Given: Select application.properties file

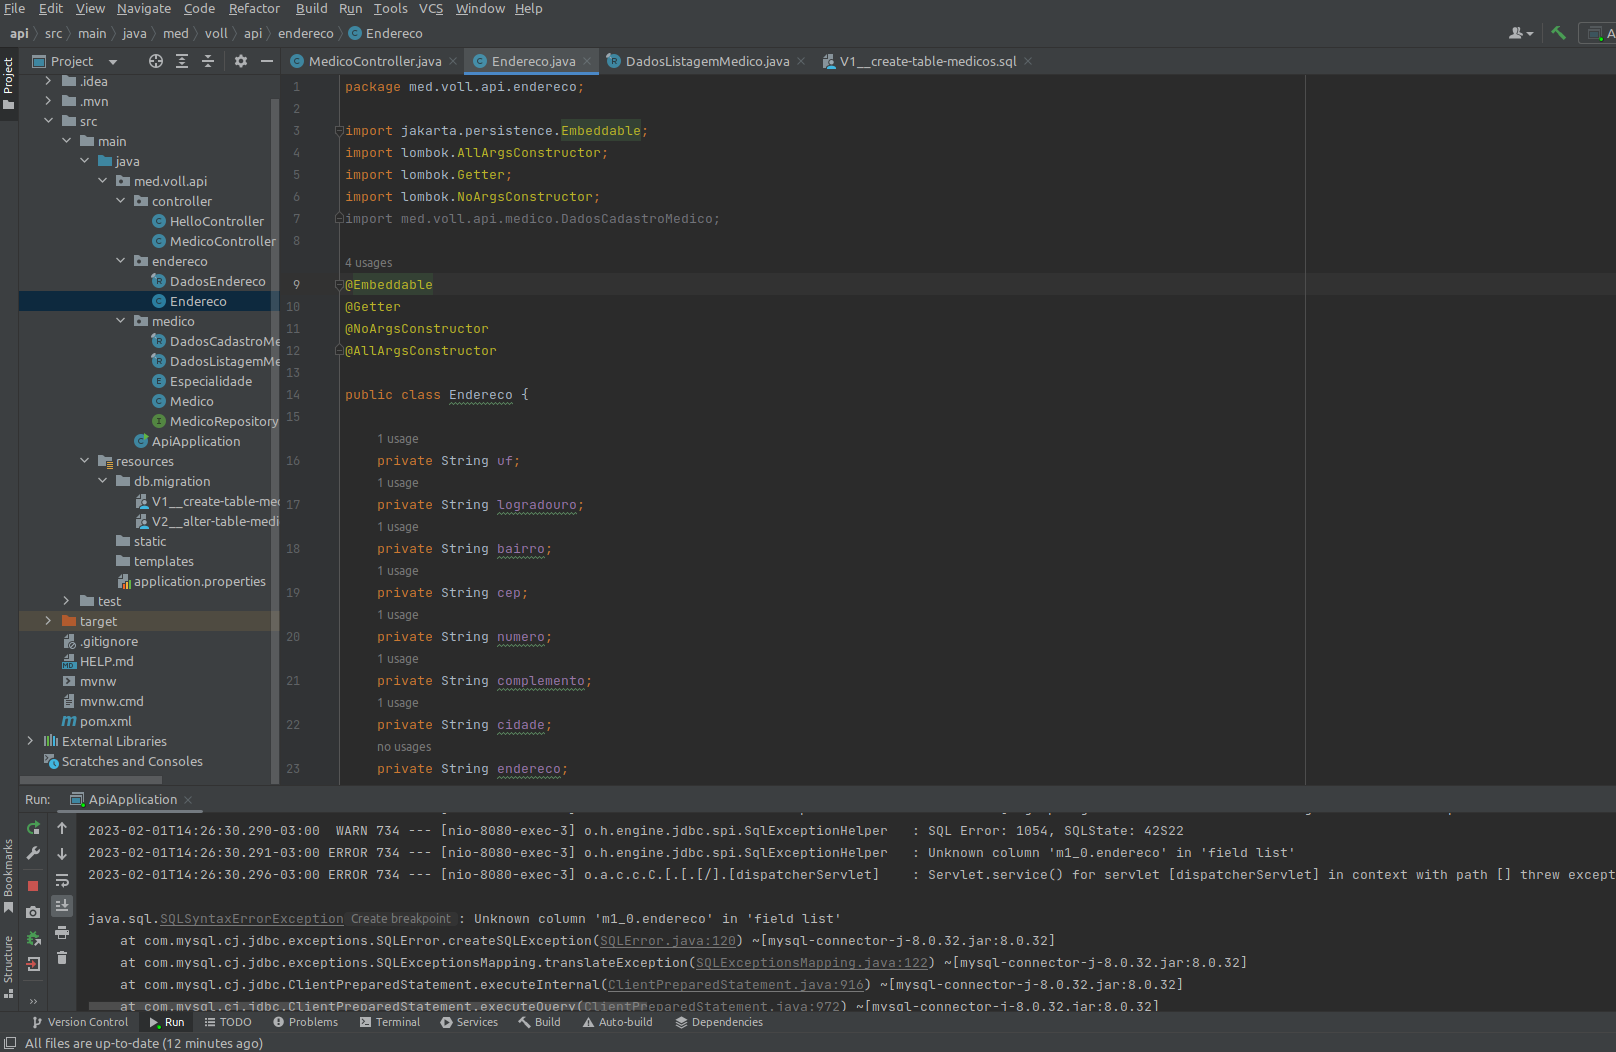Looking at the screenshot, I should click(x=191, y=581).
